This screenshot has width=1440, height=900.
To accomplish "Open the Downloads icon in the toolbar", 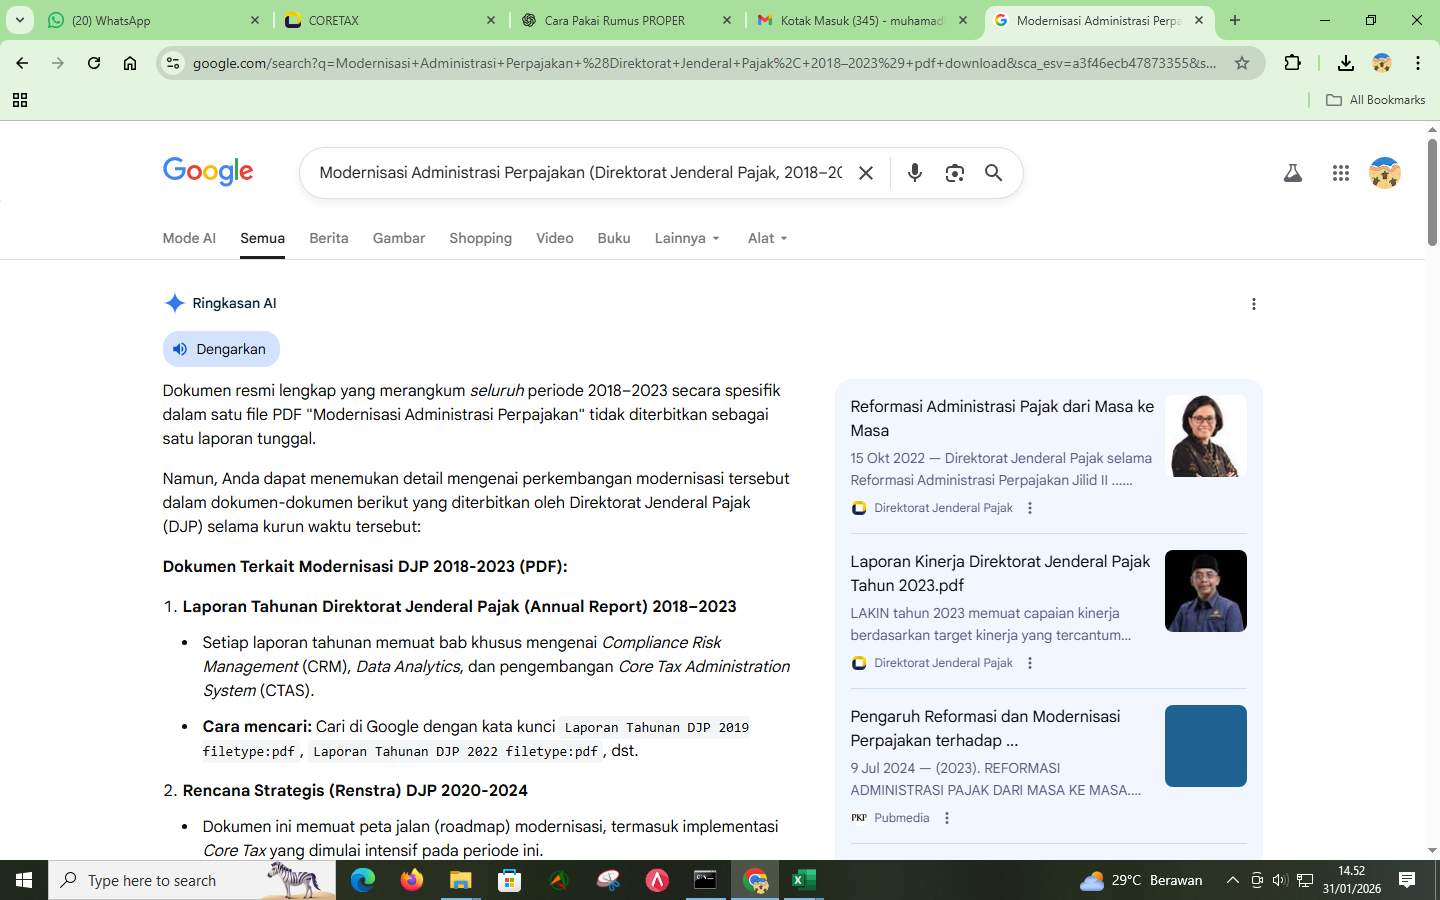I will (1345, 62).
